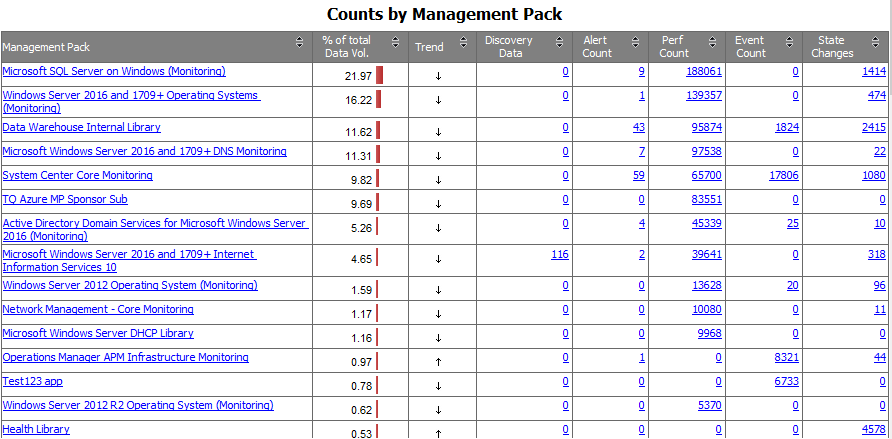892x439 pixels.
Task: Open Health Library link
Action: (x=36, y=429)
